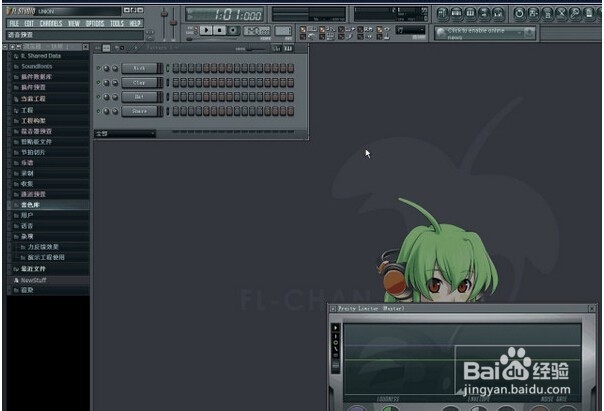The width and height of the screenshot is (604, 411).
Task: Select the highlighted 音色库 browser folder
Action: coord(48,205)
